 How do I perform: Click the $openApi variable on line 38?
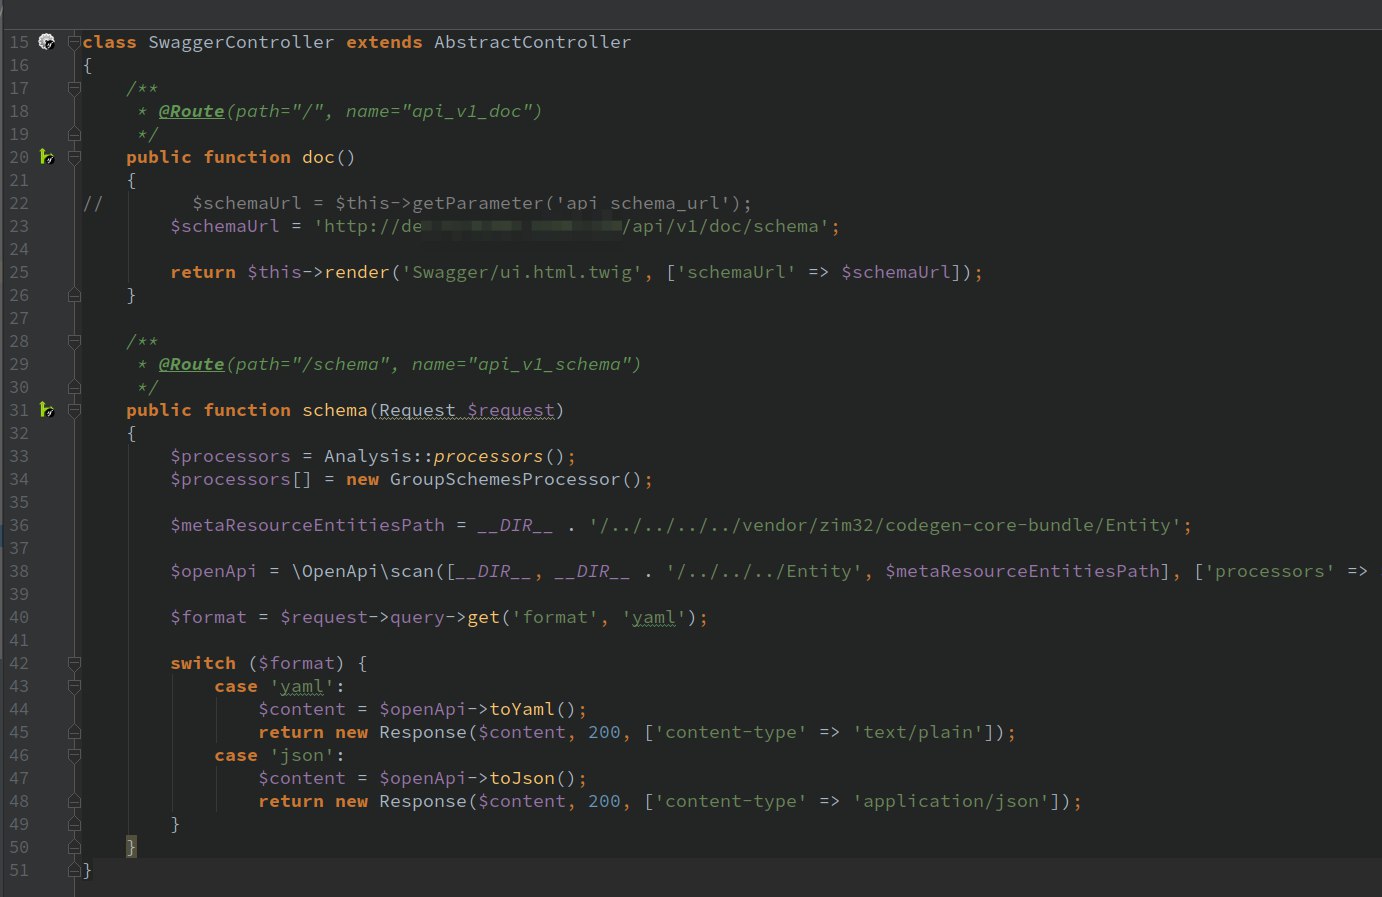213,571
